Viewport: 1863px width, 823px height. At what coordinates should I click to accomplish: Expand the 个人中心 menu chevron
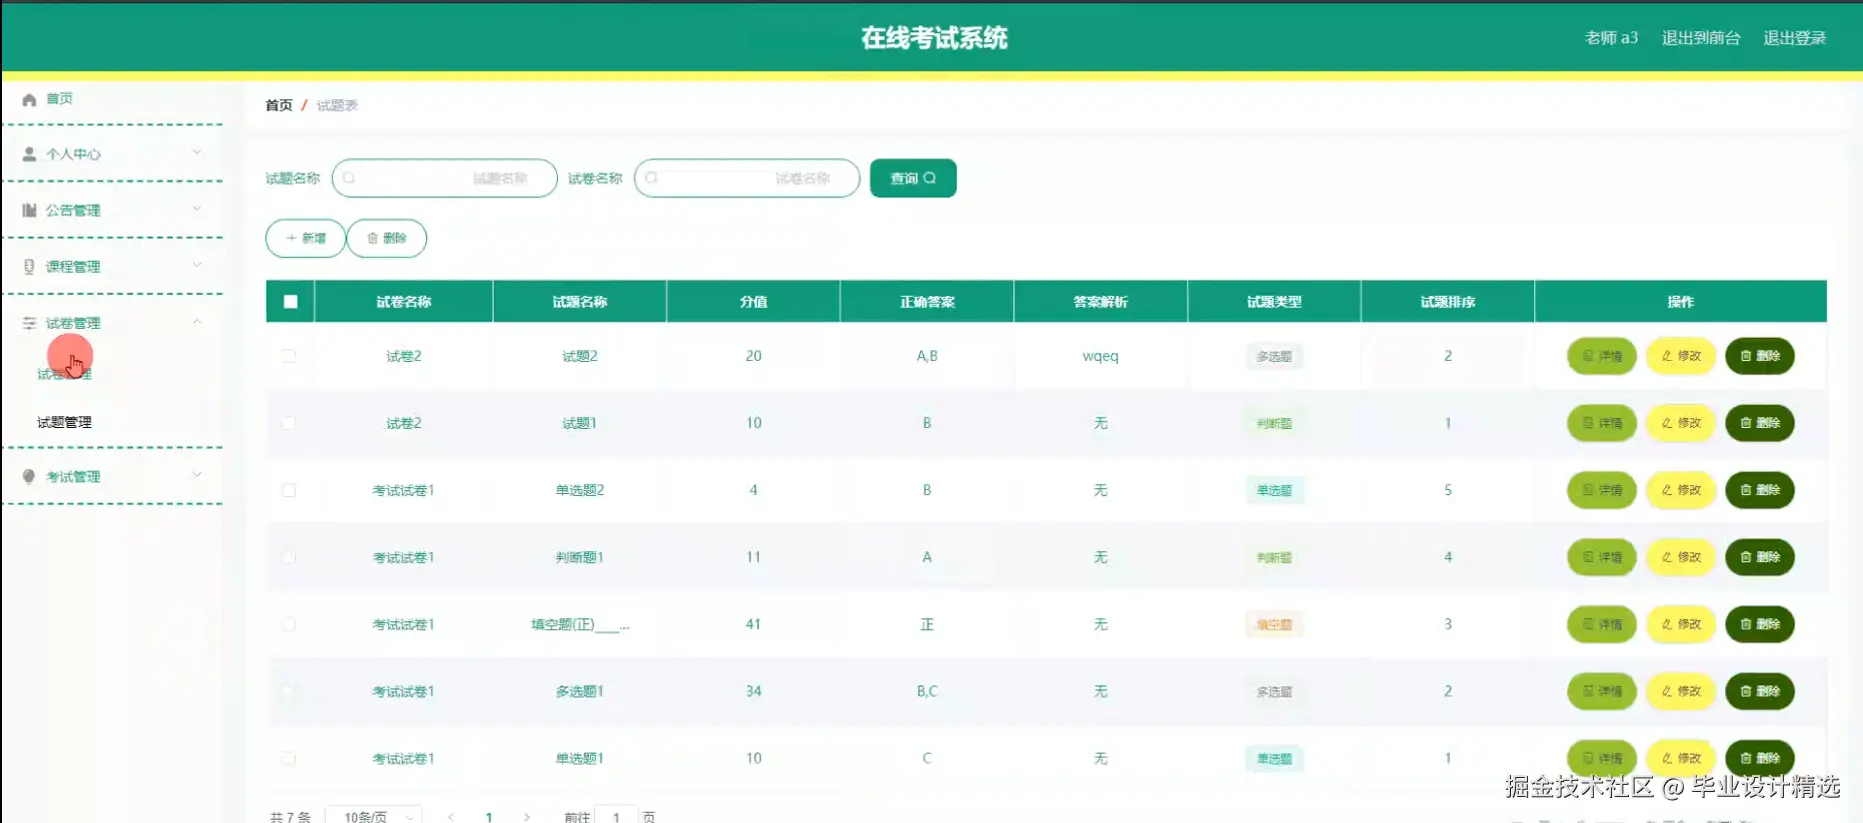click(197, 153)
